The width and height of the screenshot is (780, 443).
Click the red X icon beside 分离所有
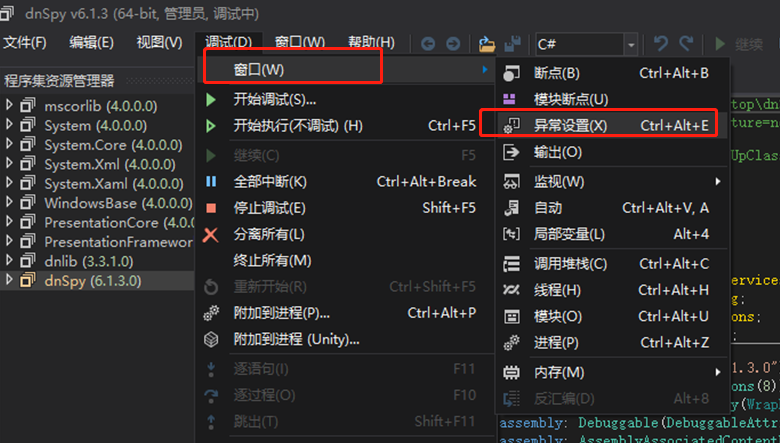coord(211,234)
